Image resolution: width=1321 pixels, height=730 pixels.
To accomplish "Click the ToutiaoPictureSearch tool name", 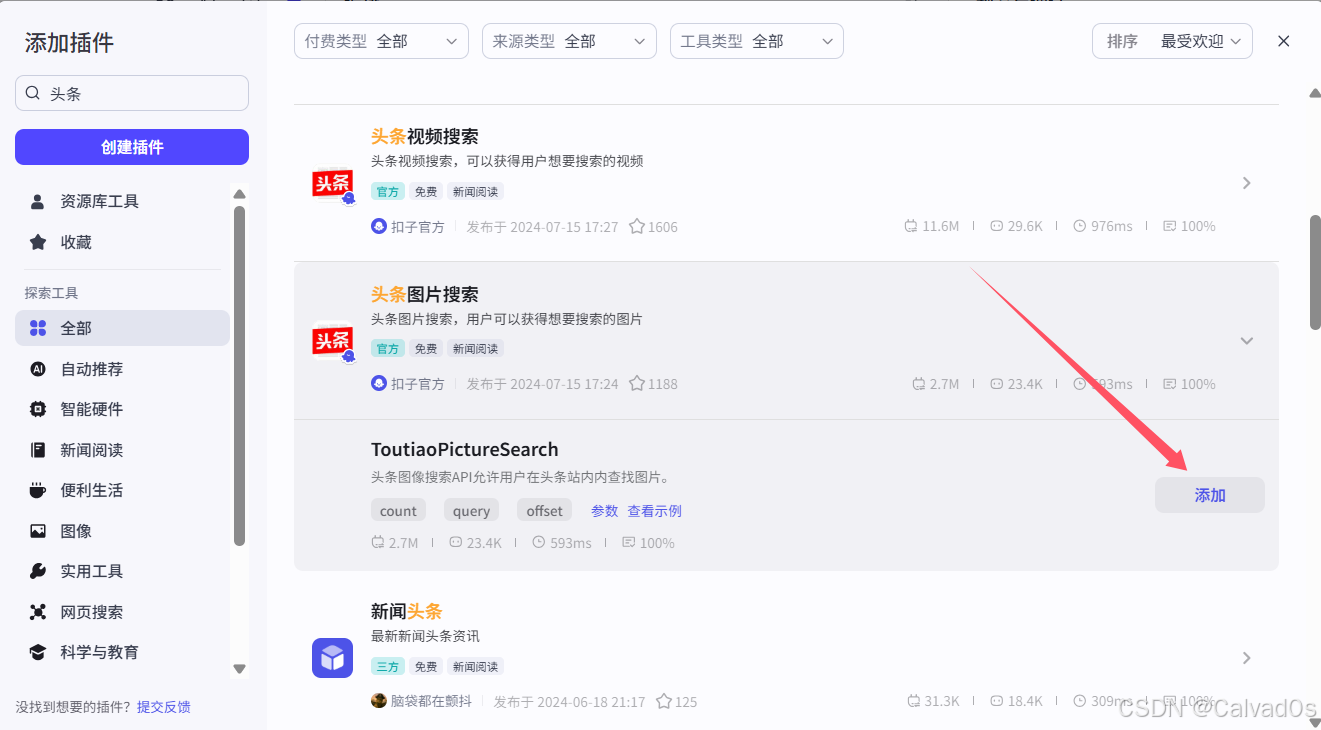I will point(465,450).
